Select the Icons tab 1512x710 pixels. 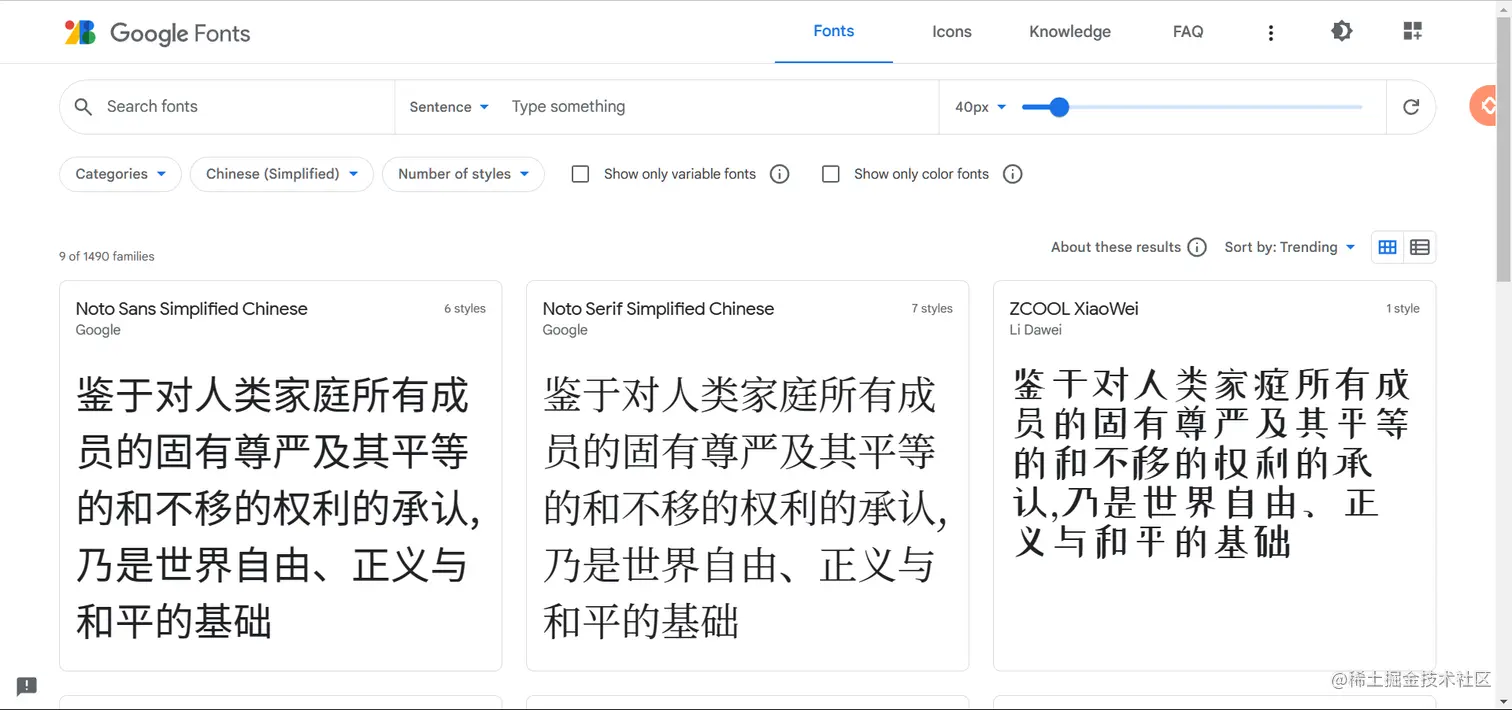click(x=951, y=32)
